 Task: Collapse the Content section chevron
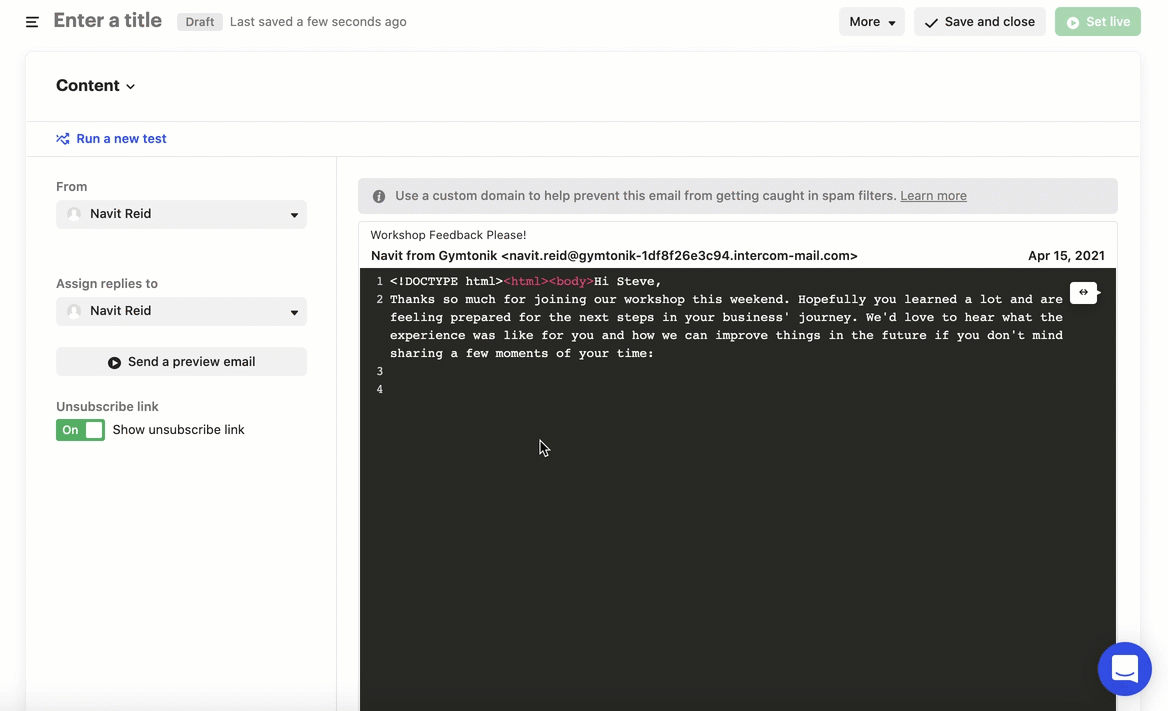[x=131, y=86]
